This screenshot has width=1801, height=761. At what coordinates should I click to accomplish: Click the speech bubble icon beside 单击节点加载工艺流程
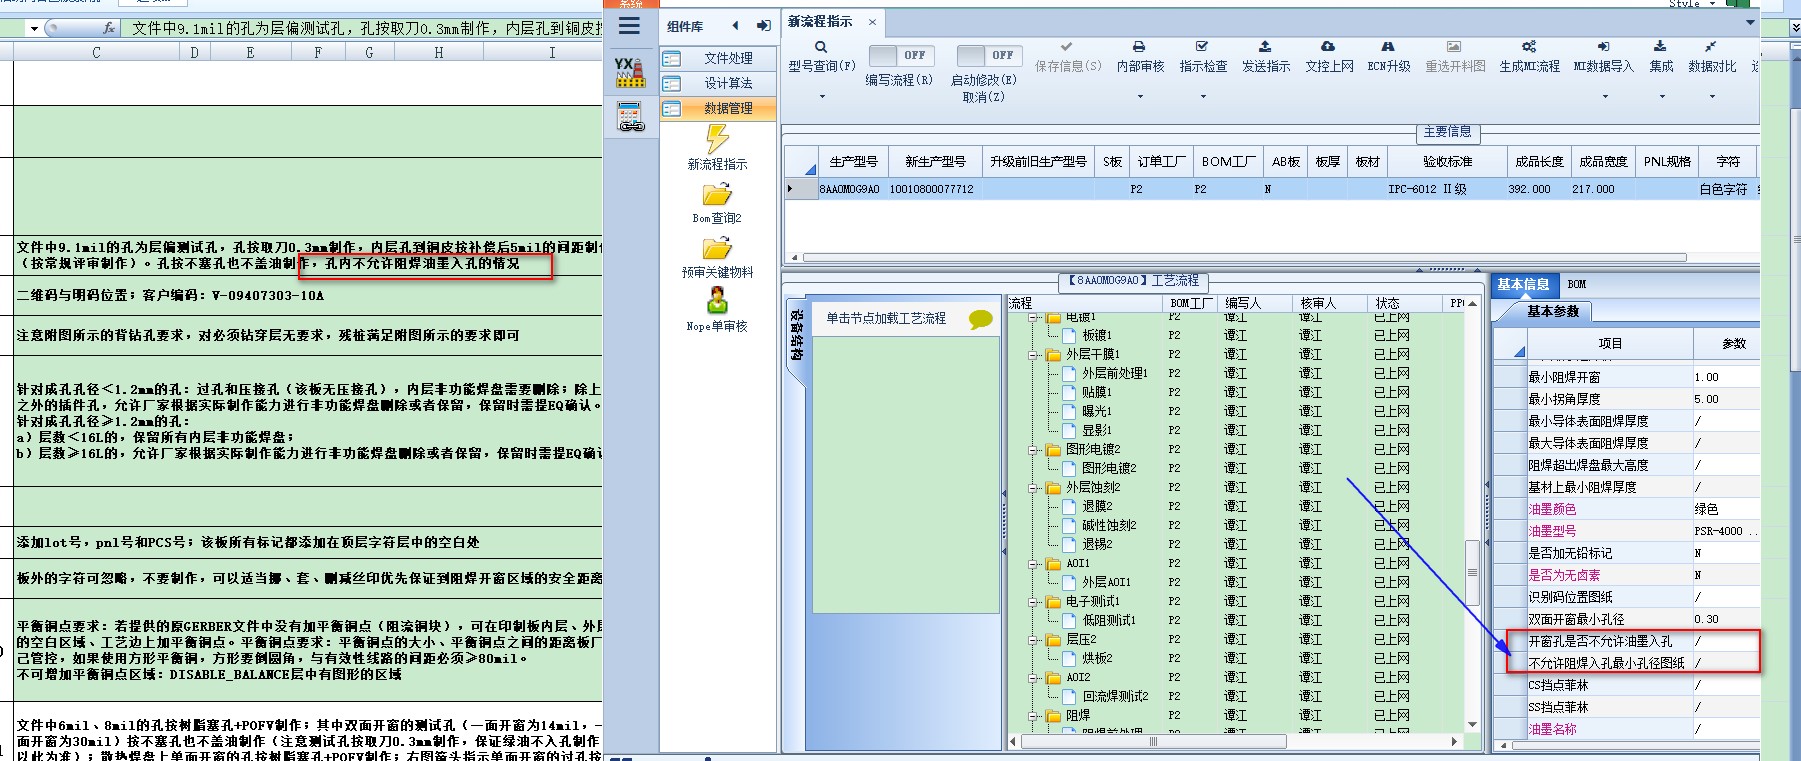click(980, 319)
